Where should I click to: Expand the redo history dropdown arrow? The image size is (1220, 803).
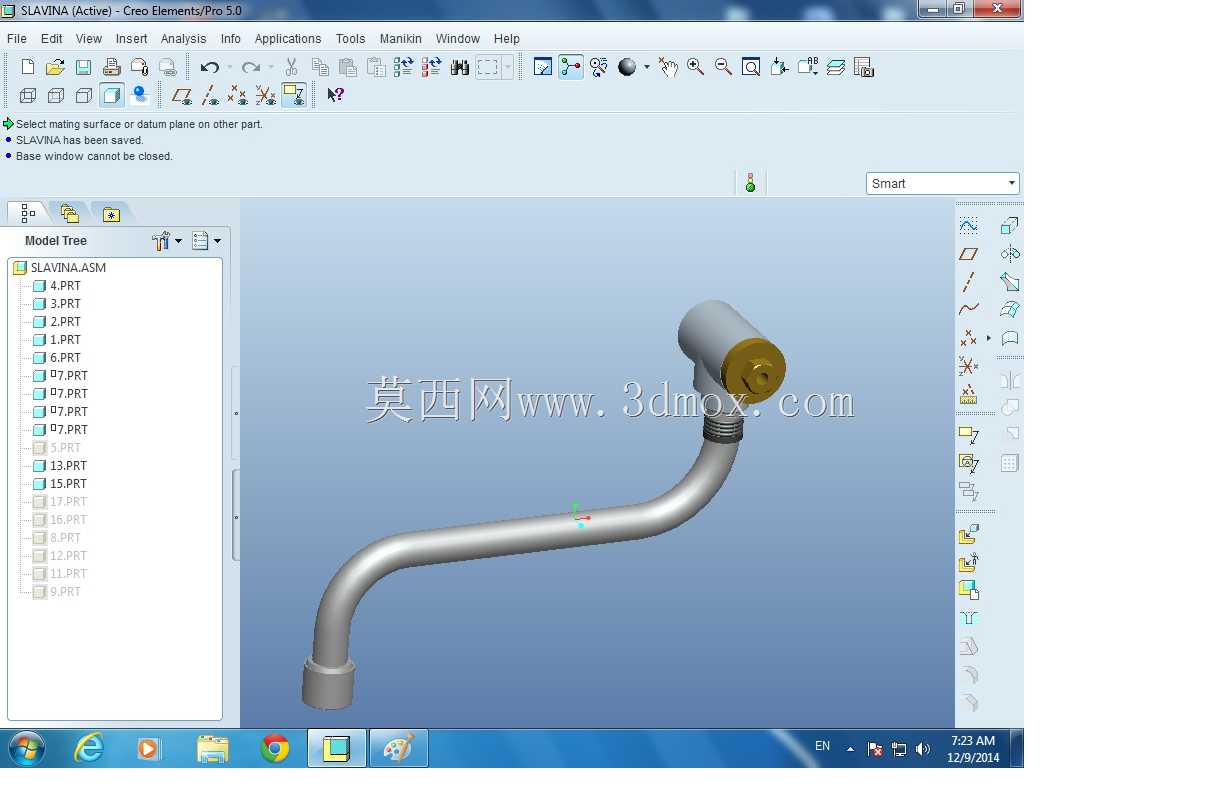point(271,67)
